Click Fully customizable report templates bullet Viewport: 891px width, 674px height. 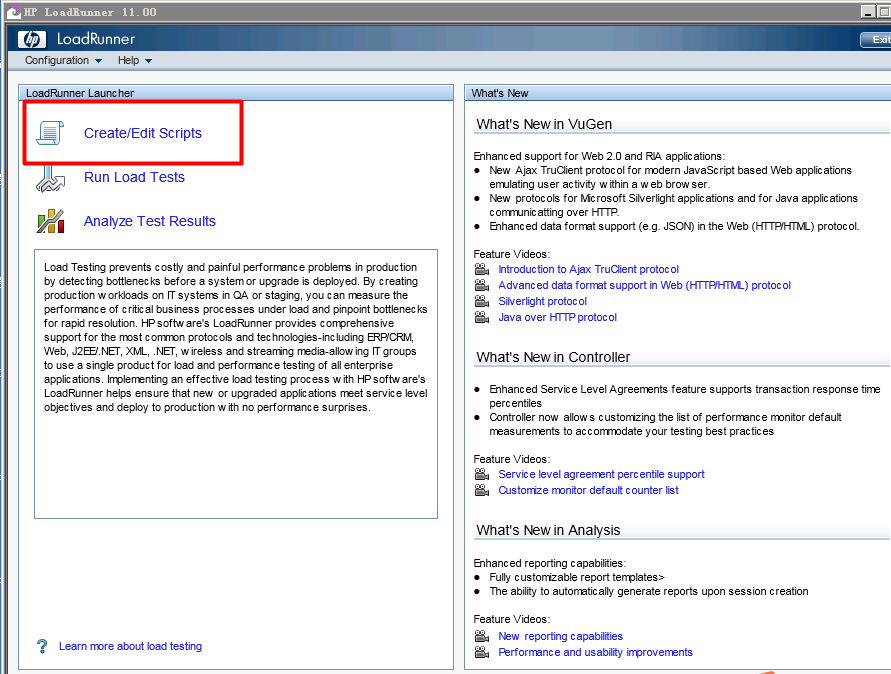click(x=577, y=577)
